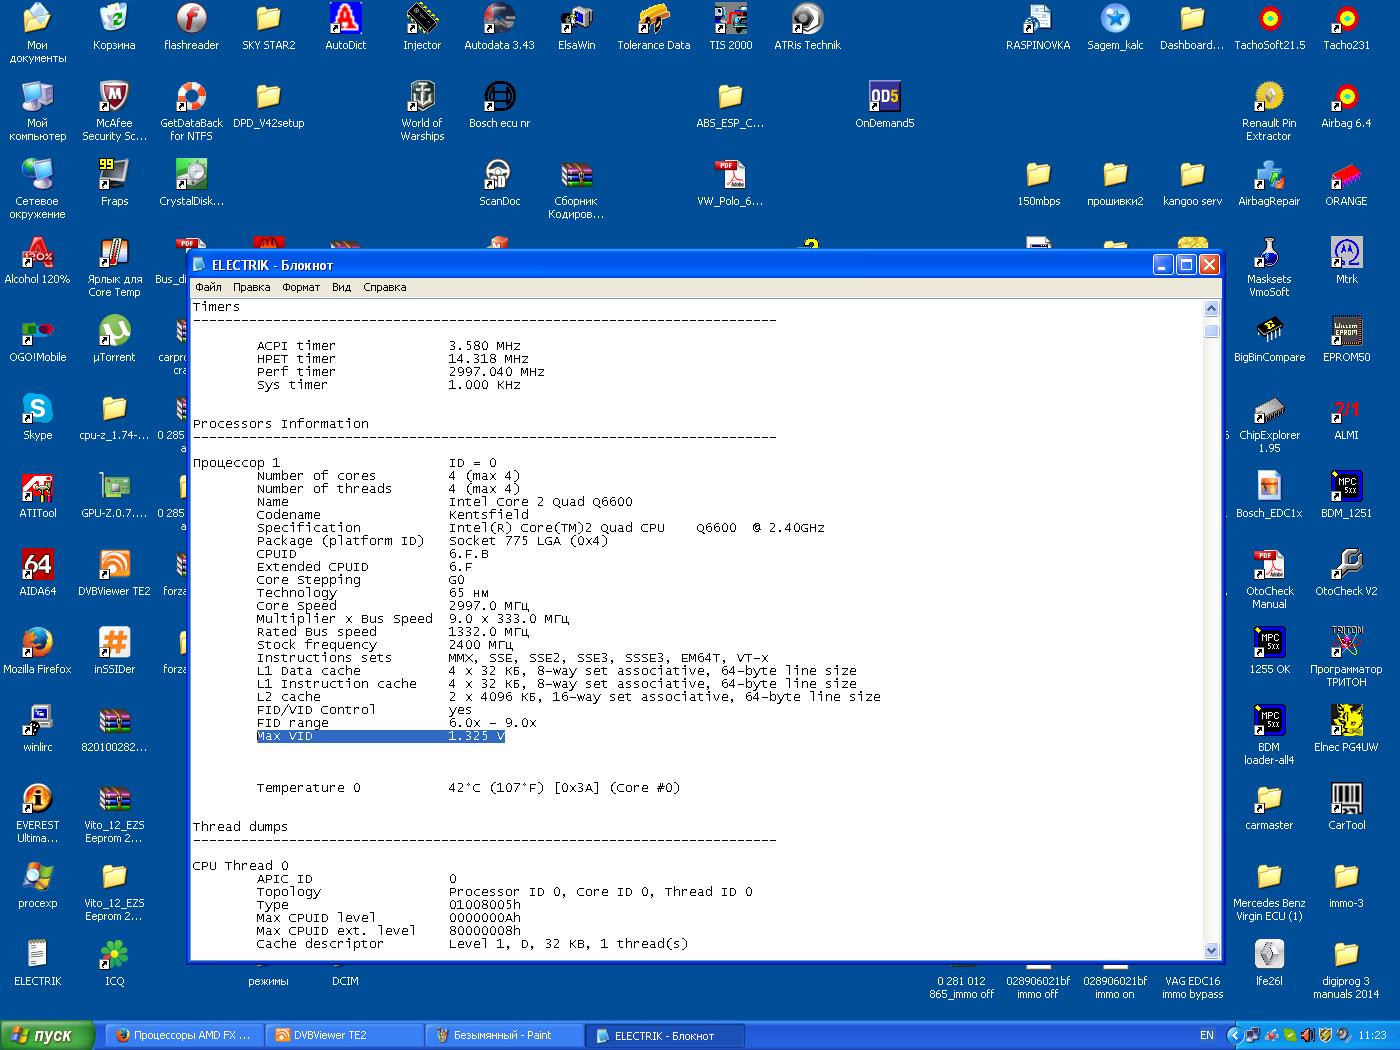The height and width of the screenshot is (1050, 1400).
Task: Click the taskbar clock showing 11:23
Action: (x=1372, y=1035)
